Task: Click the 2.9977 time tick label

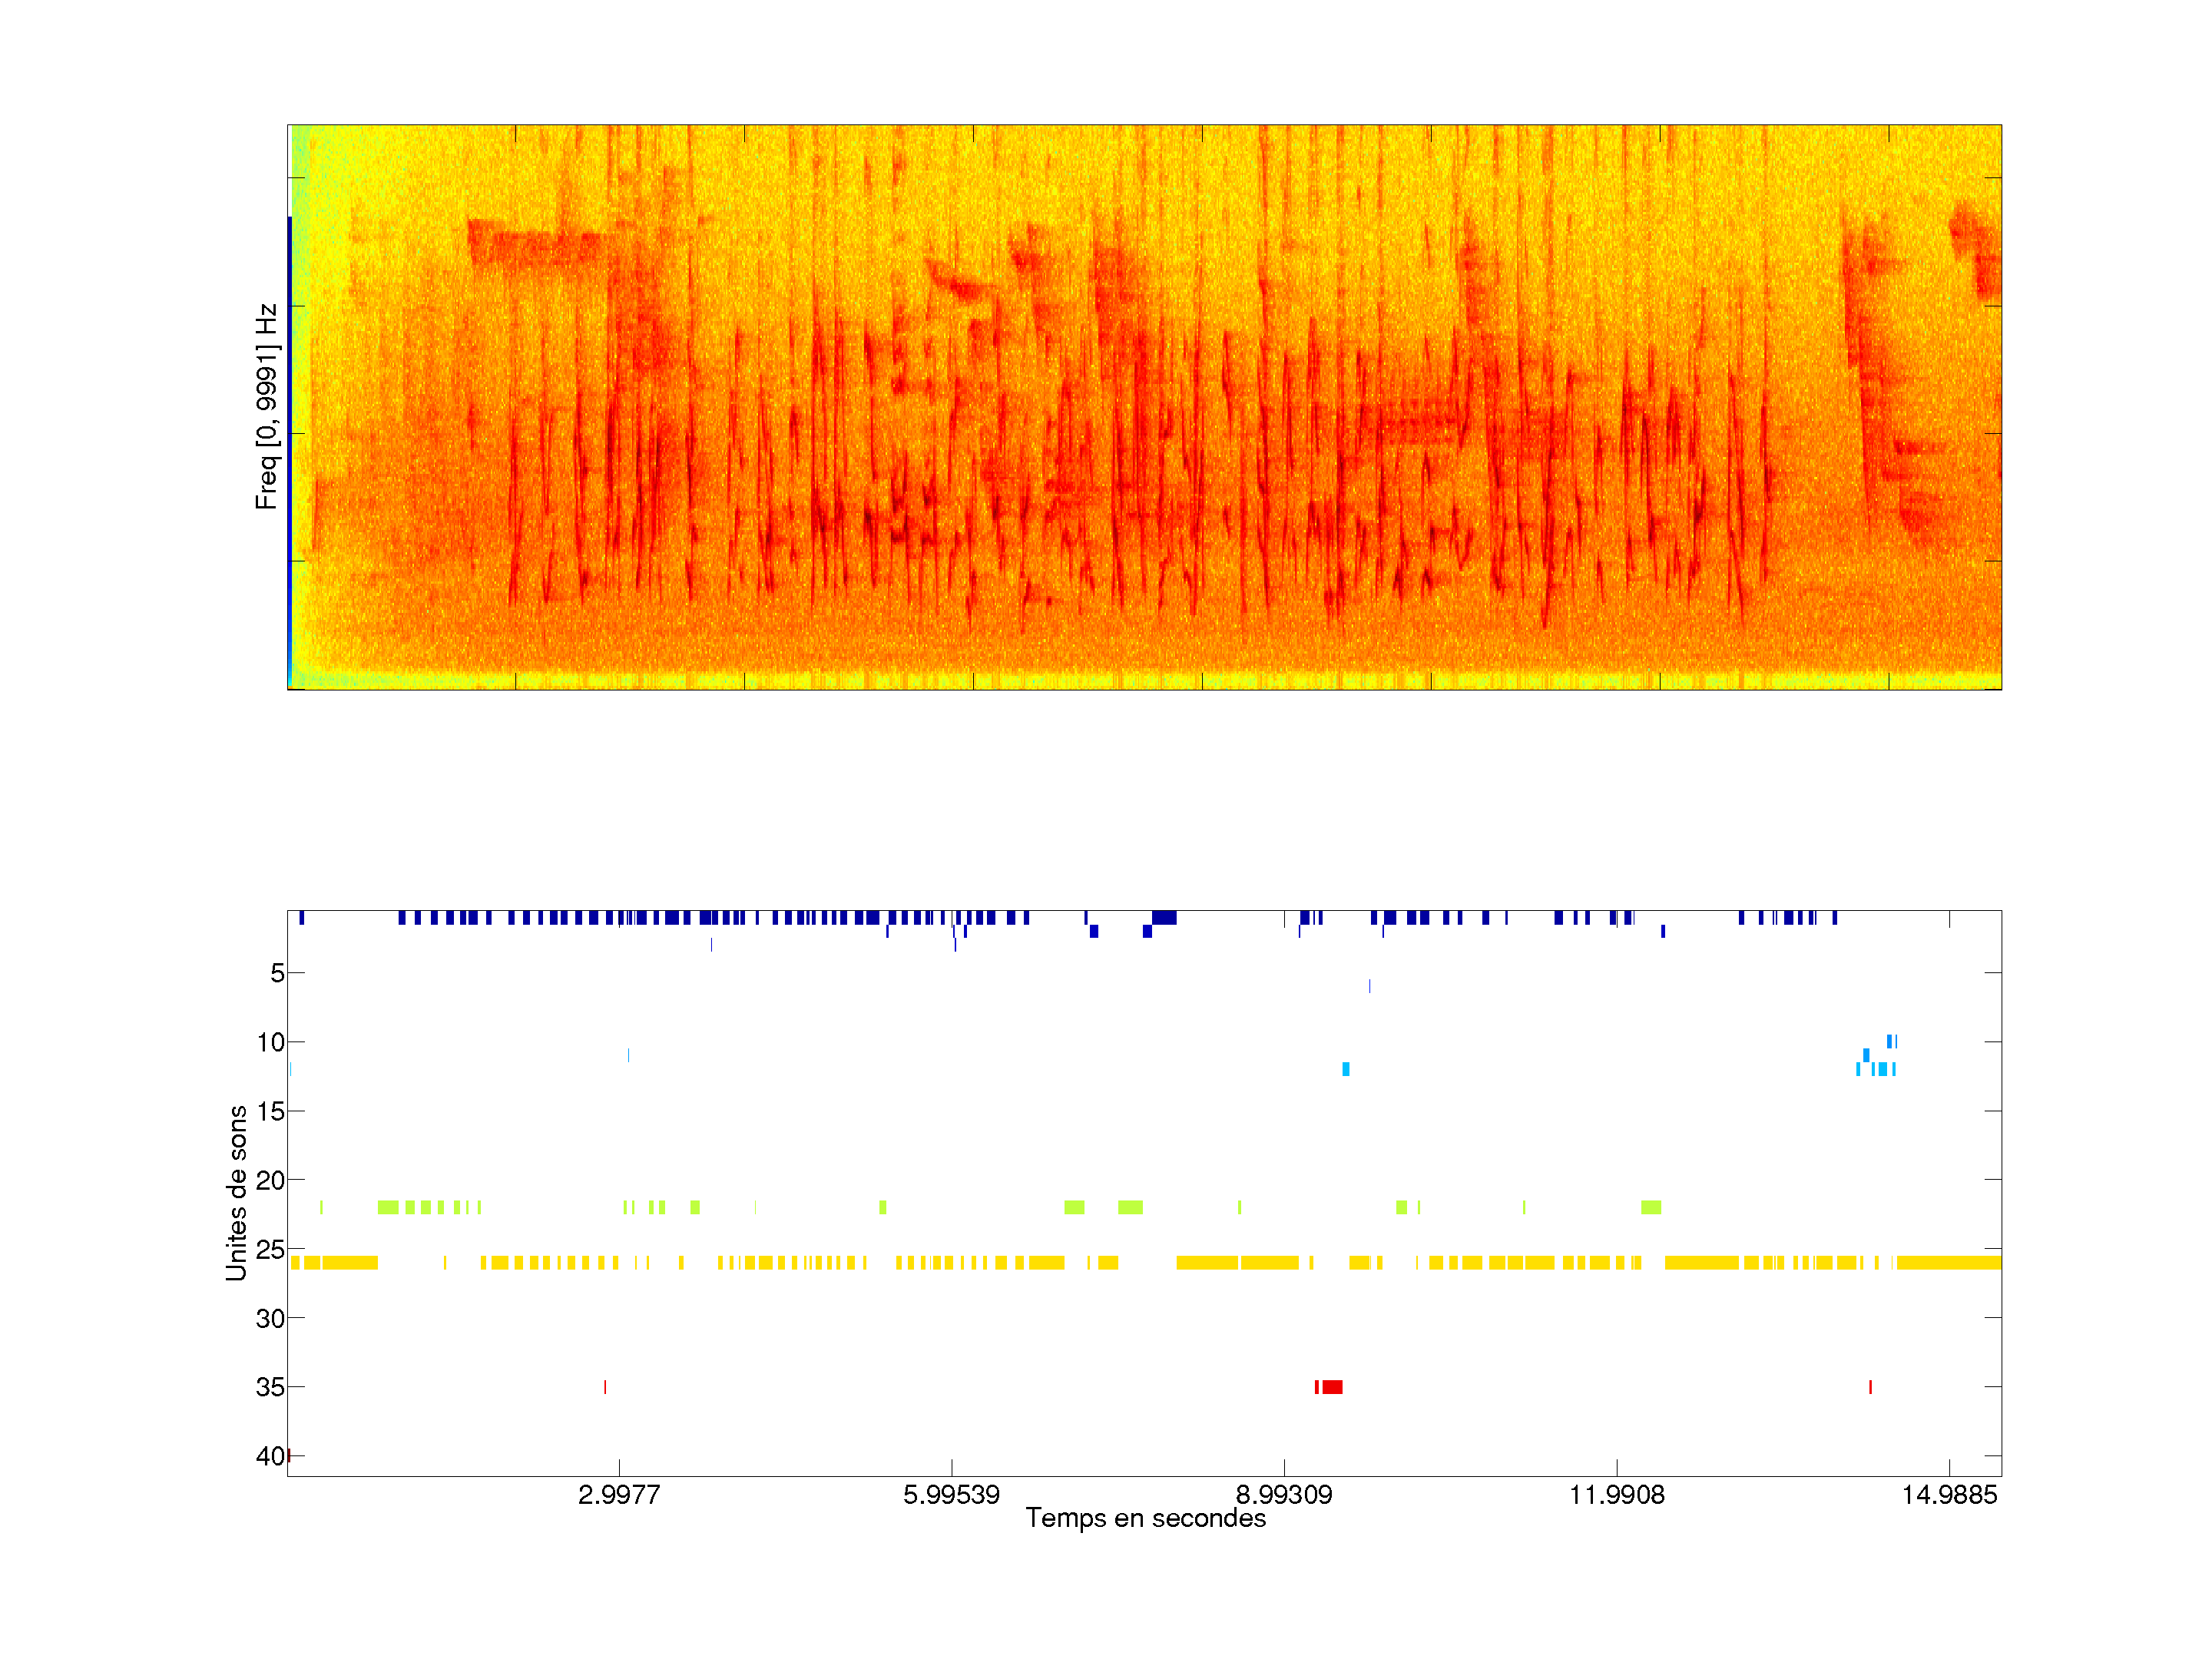Action: pos(619,1495)
